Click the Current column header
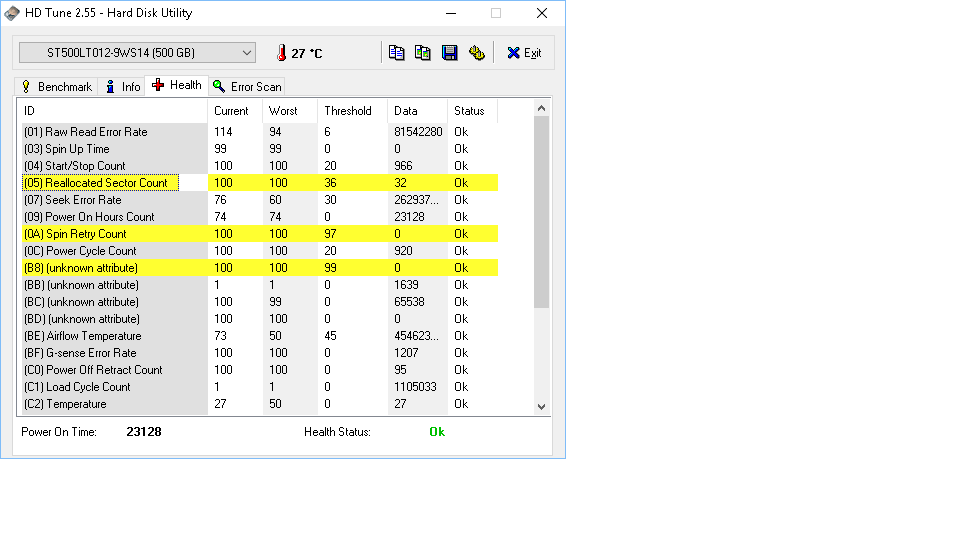This screenshot has width=960, height=540. point(236,111)
